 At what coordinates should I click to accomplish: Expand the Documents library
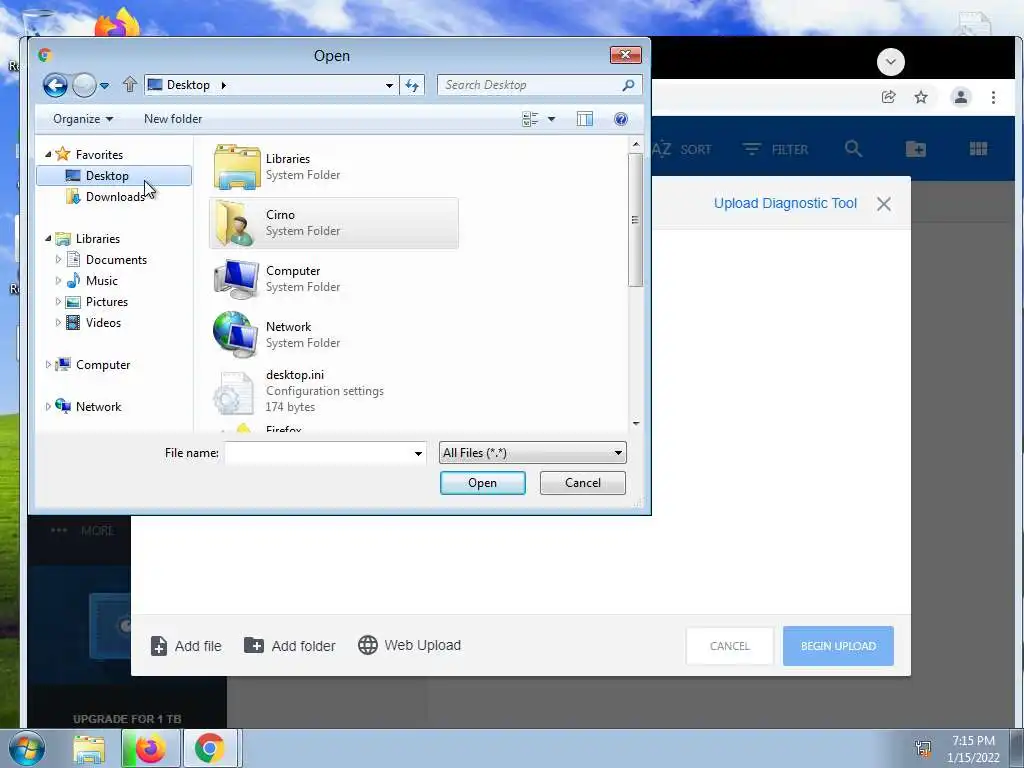click(x=58, y=260)
